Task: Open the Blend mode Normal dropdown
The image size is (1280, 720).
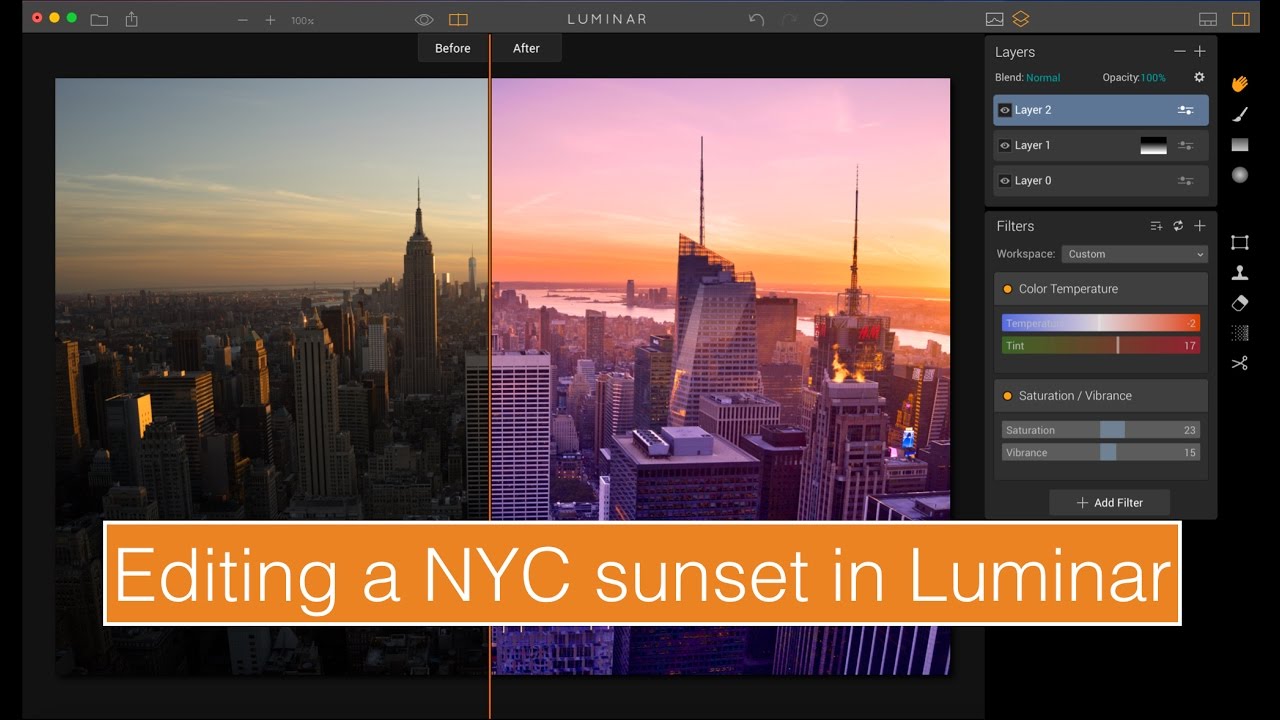Action: tap(1043, 77)
